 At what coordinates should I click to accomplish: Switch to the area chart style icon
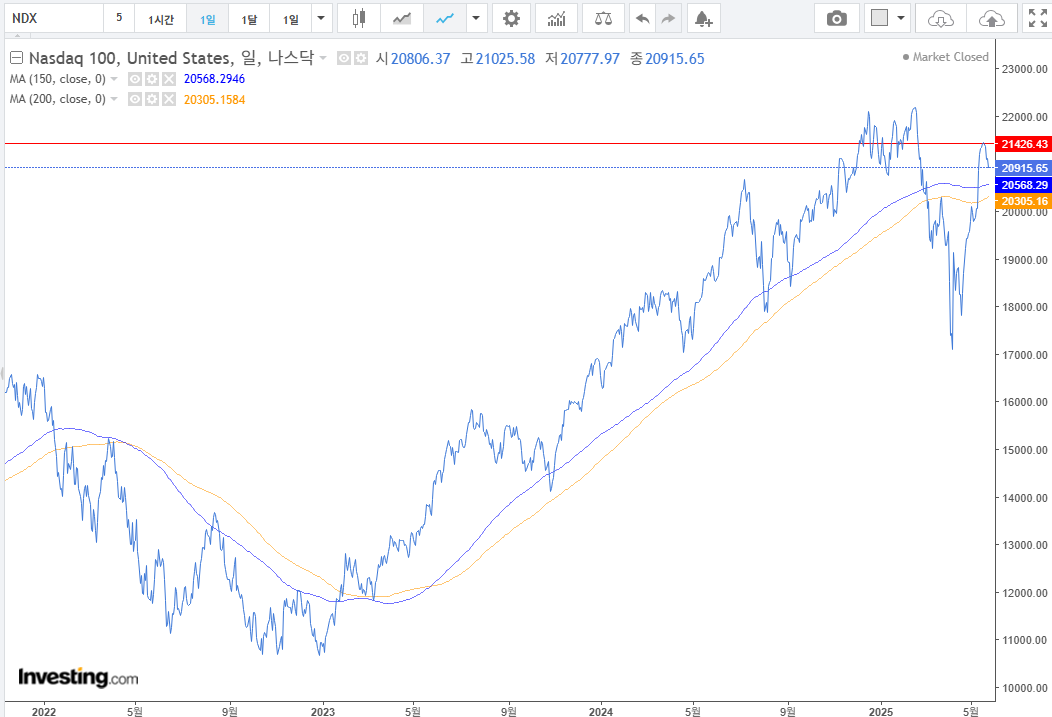pos(402,19)
